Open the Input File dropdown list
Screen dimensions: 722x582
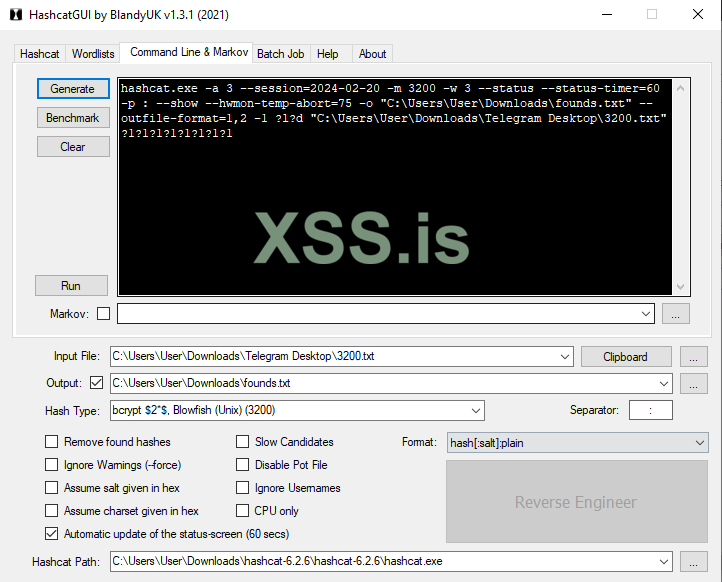pyautogui.click(x=565, y=357)
